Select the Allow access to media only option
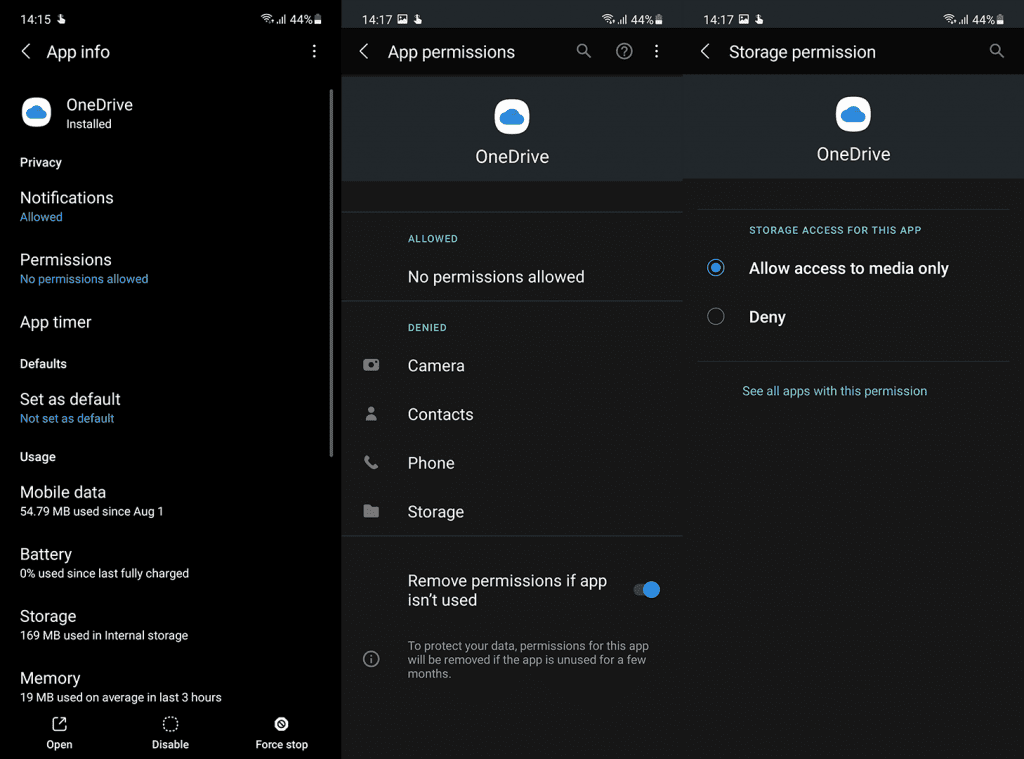Viewport: 1024px width, 759px height. point(715,268)
